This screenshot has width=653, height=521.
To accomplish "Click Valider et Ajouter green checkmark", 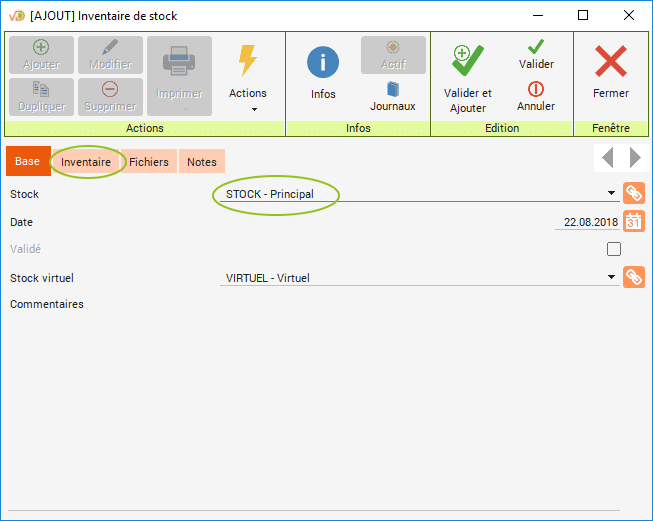I will 467,62.
